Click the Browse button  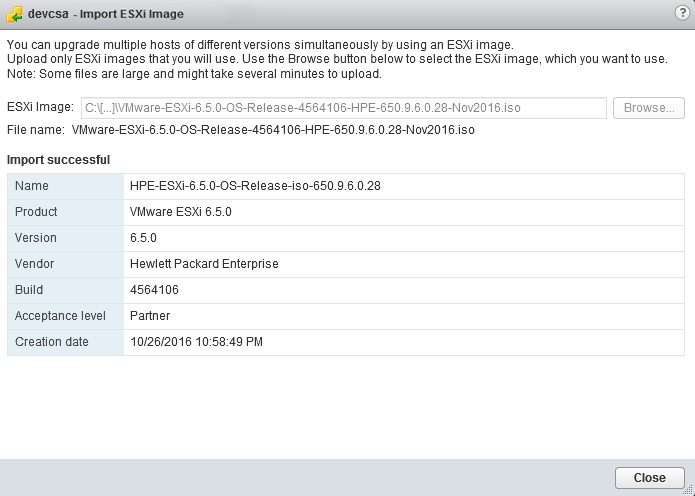pos(649,108)
